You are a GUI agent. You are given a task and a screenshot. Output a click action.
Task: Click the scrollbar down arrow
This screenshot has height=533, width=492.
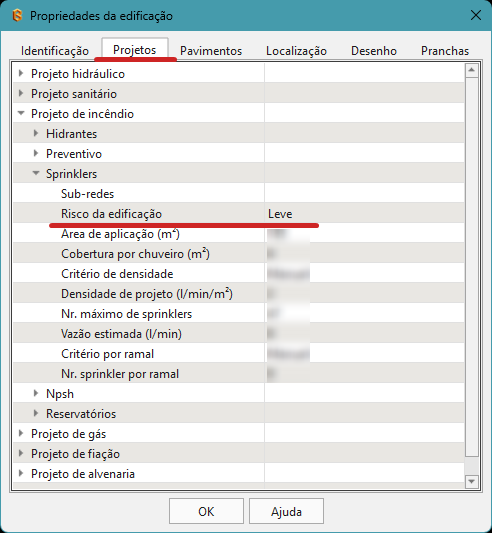472,481
